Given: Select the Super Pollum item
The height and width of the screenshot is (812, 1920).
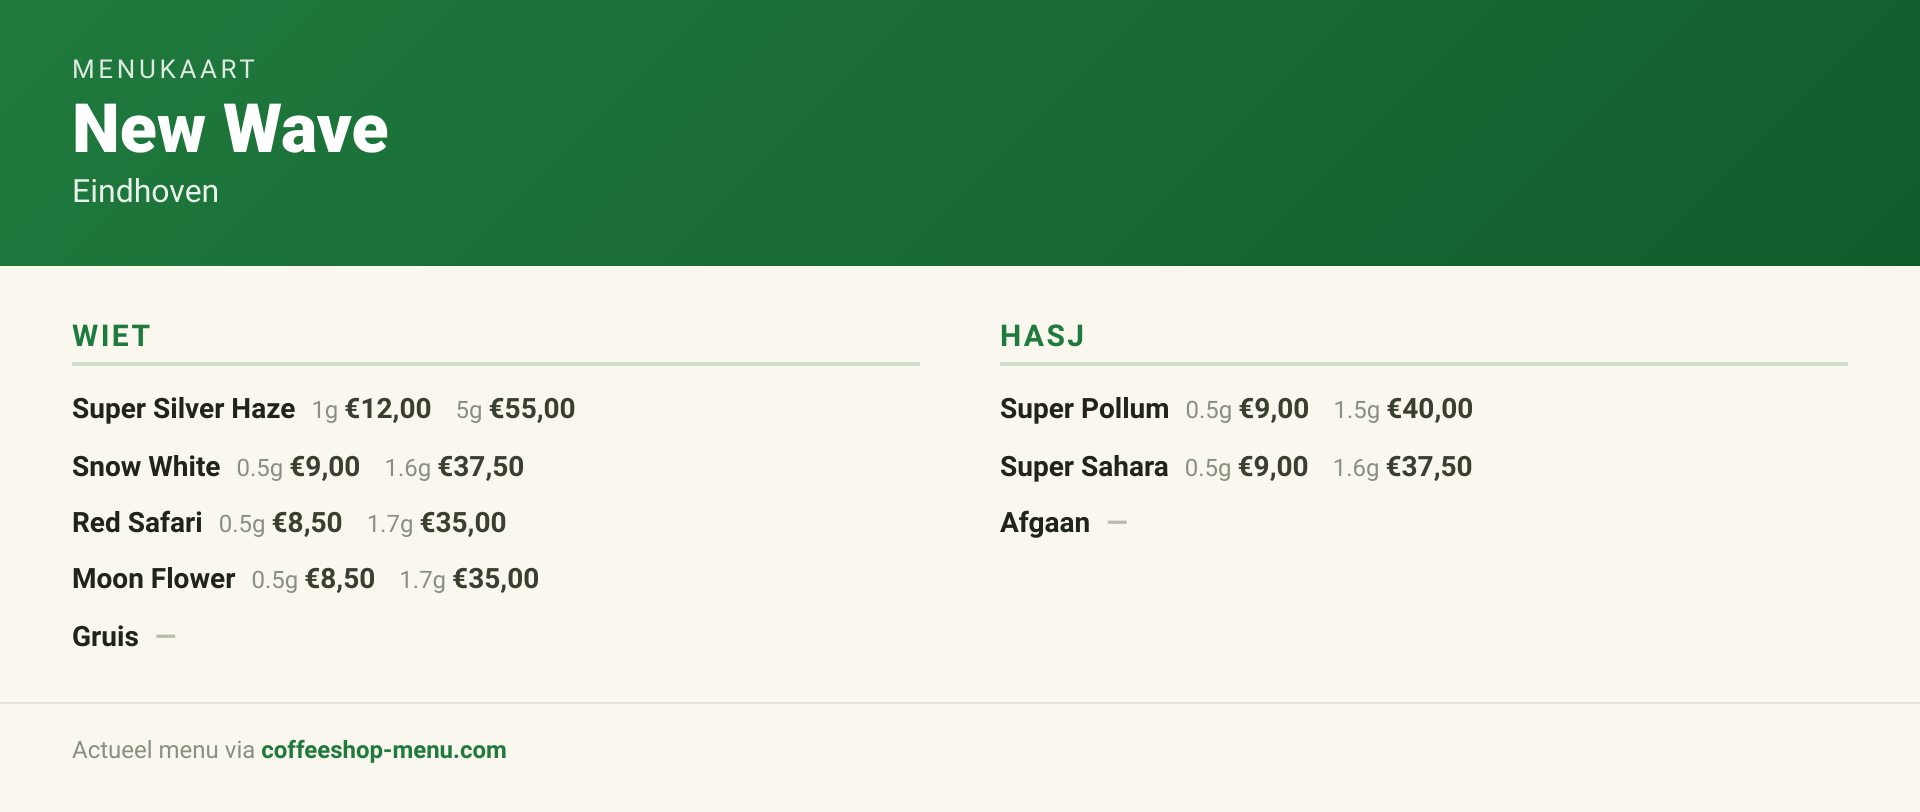Looking at the screenshot, I should click(x=1084, y=409).
